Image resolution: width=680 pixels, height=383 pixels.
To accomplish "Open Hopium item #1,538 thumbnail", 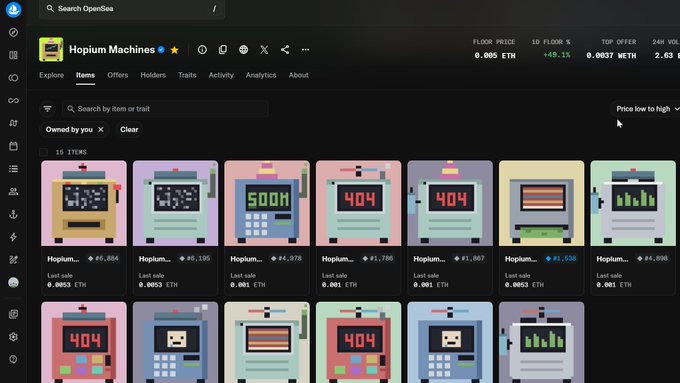I will point(542,203).
